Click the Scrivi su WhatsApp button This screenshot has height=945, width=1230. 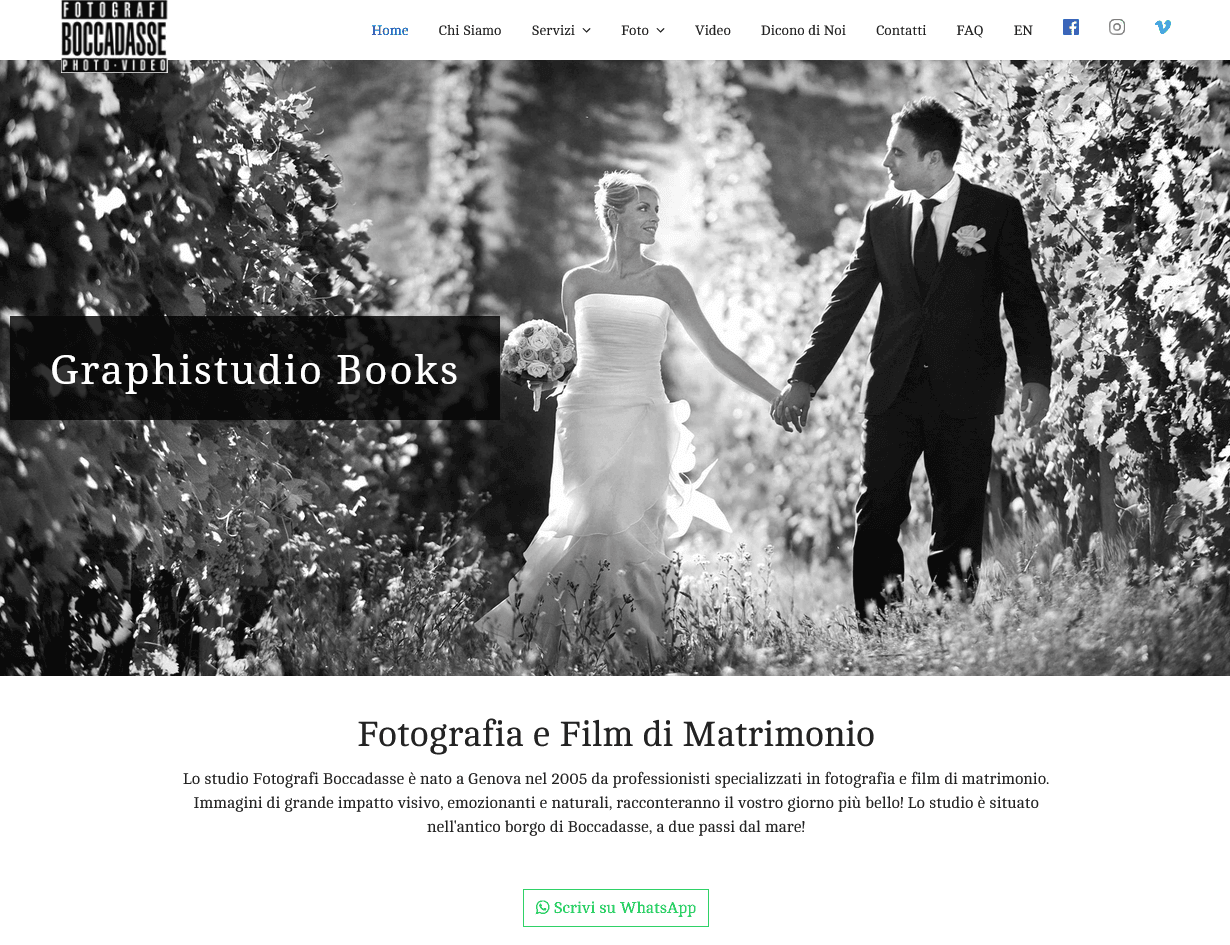pos(616,908)
